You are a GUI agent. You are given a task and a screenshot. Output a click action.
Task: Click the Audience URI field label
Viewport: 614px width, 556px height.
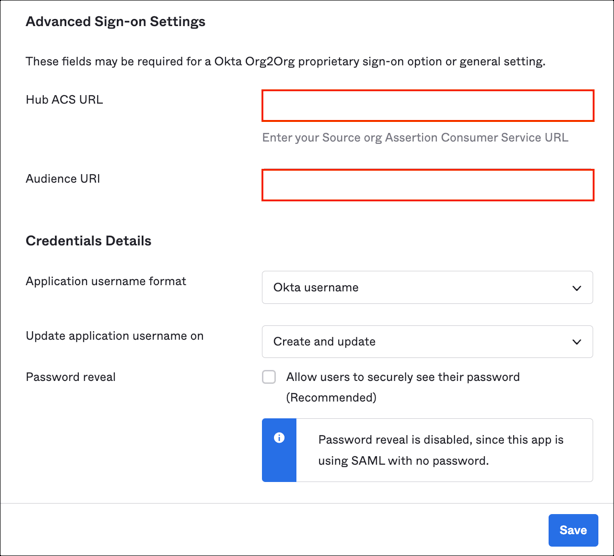63,179
